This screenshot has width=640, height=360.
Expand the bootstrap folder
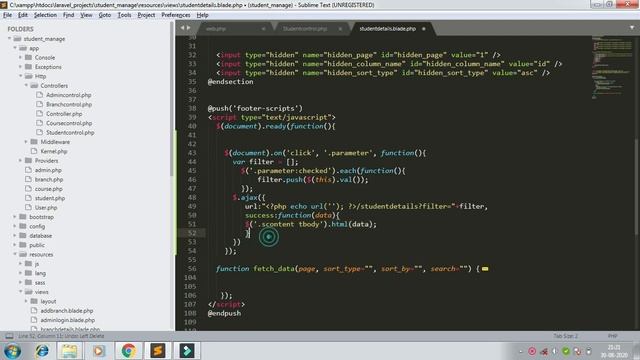(15, 217)
